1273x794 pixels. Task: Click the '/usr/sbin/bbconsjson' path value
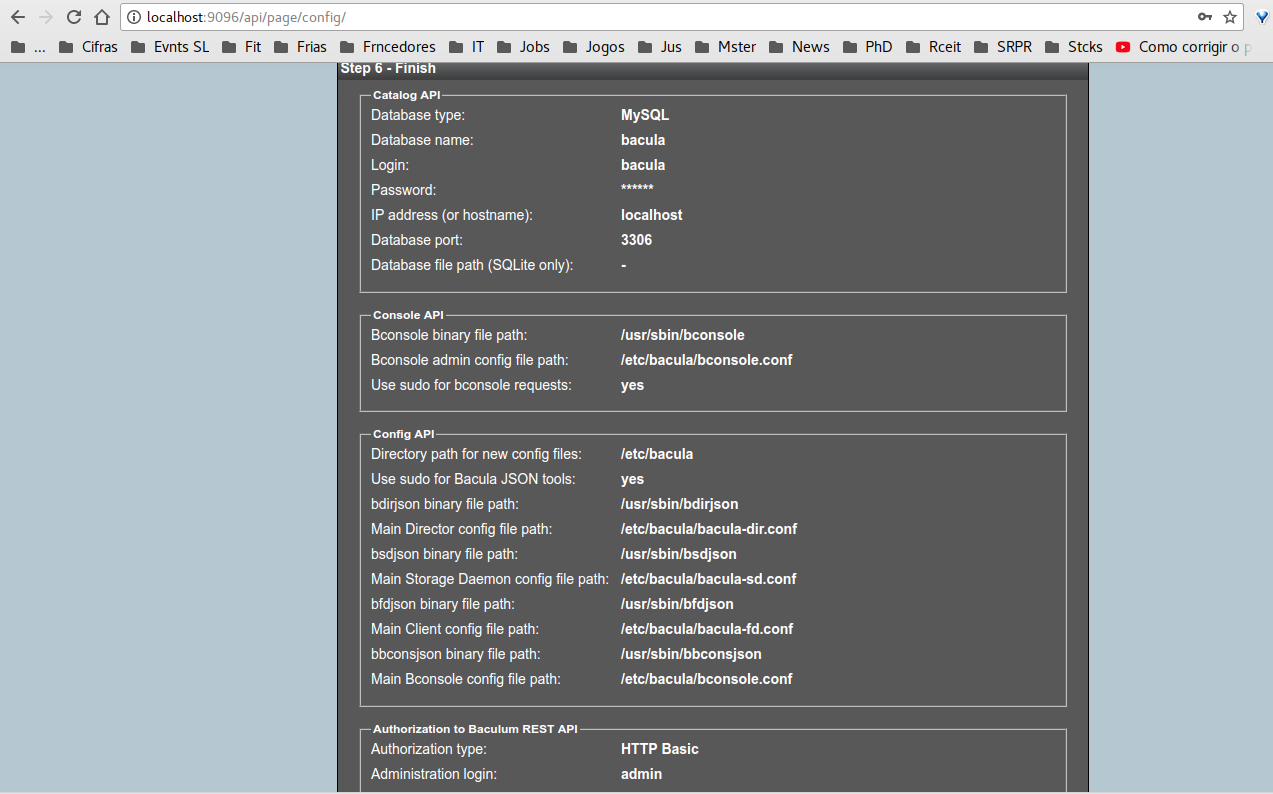[691, 654]
